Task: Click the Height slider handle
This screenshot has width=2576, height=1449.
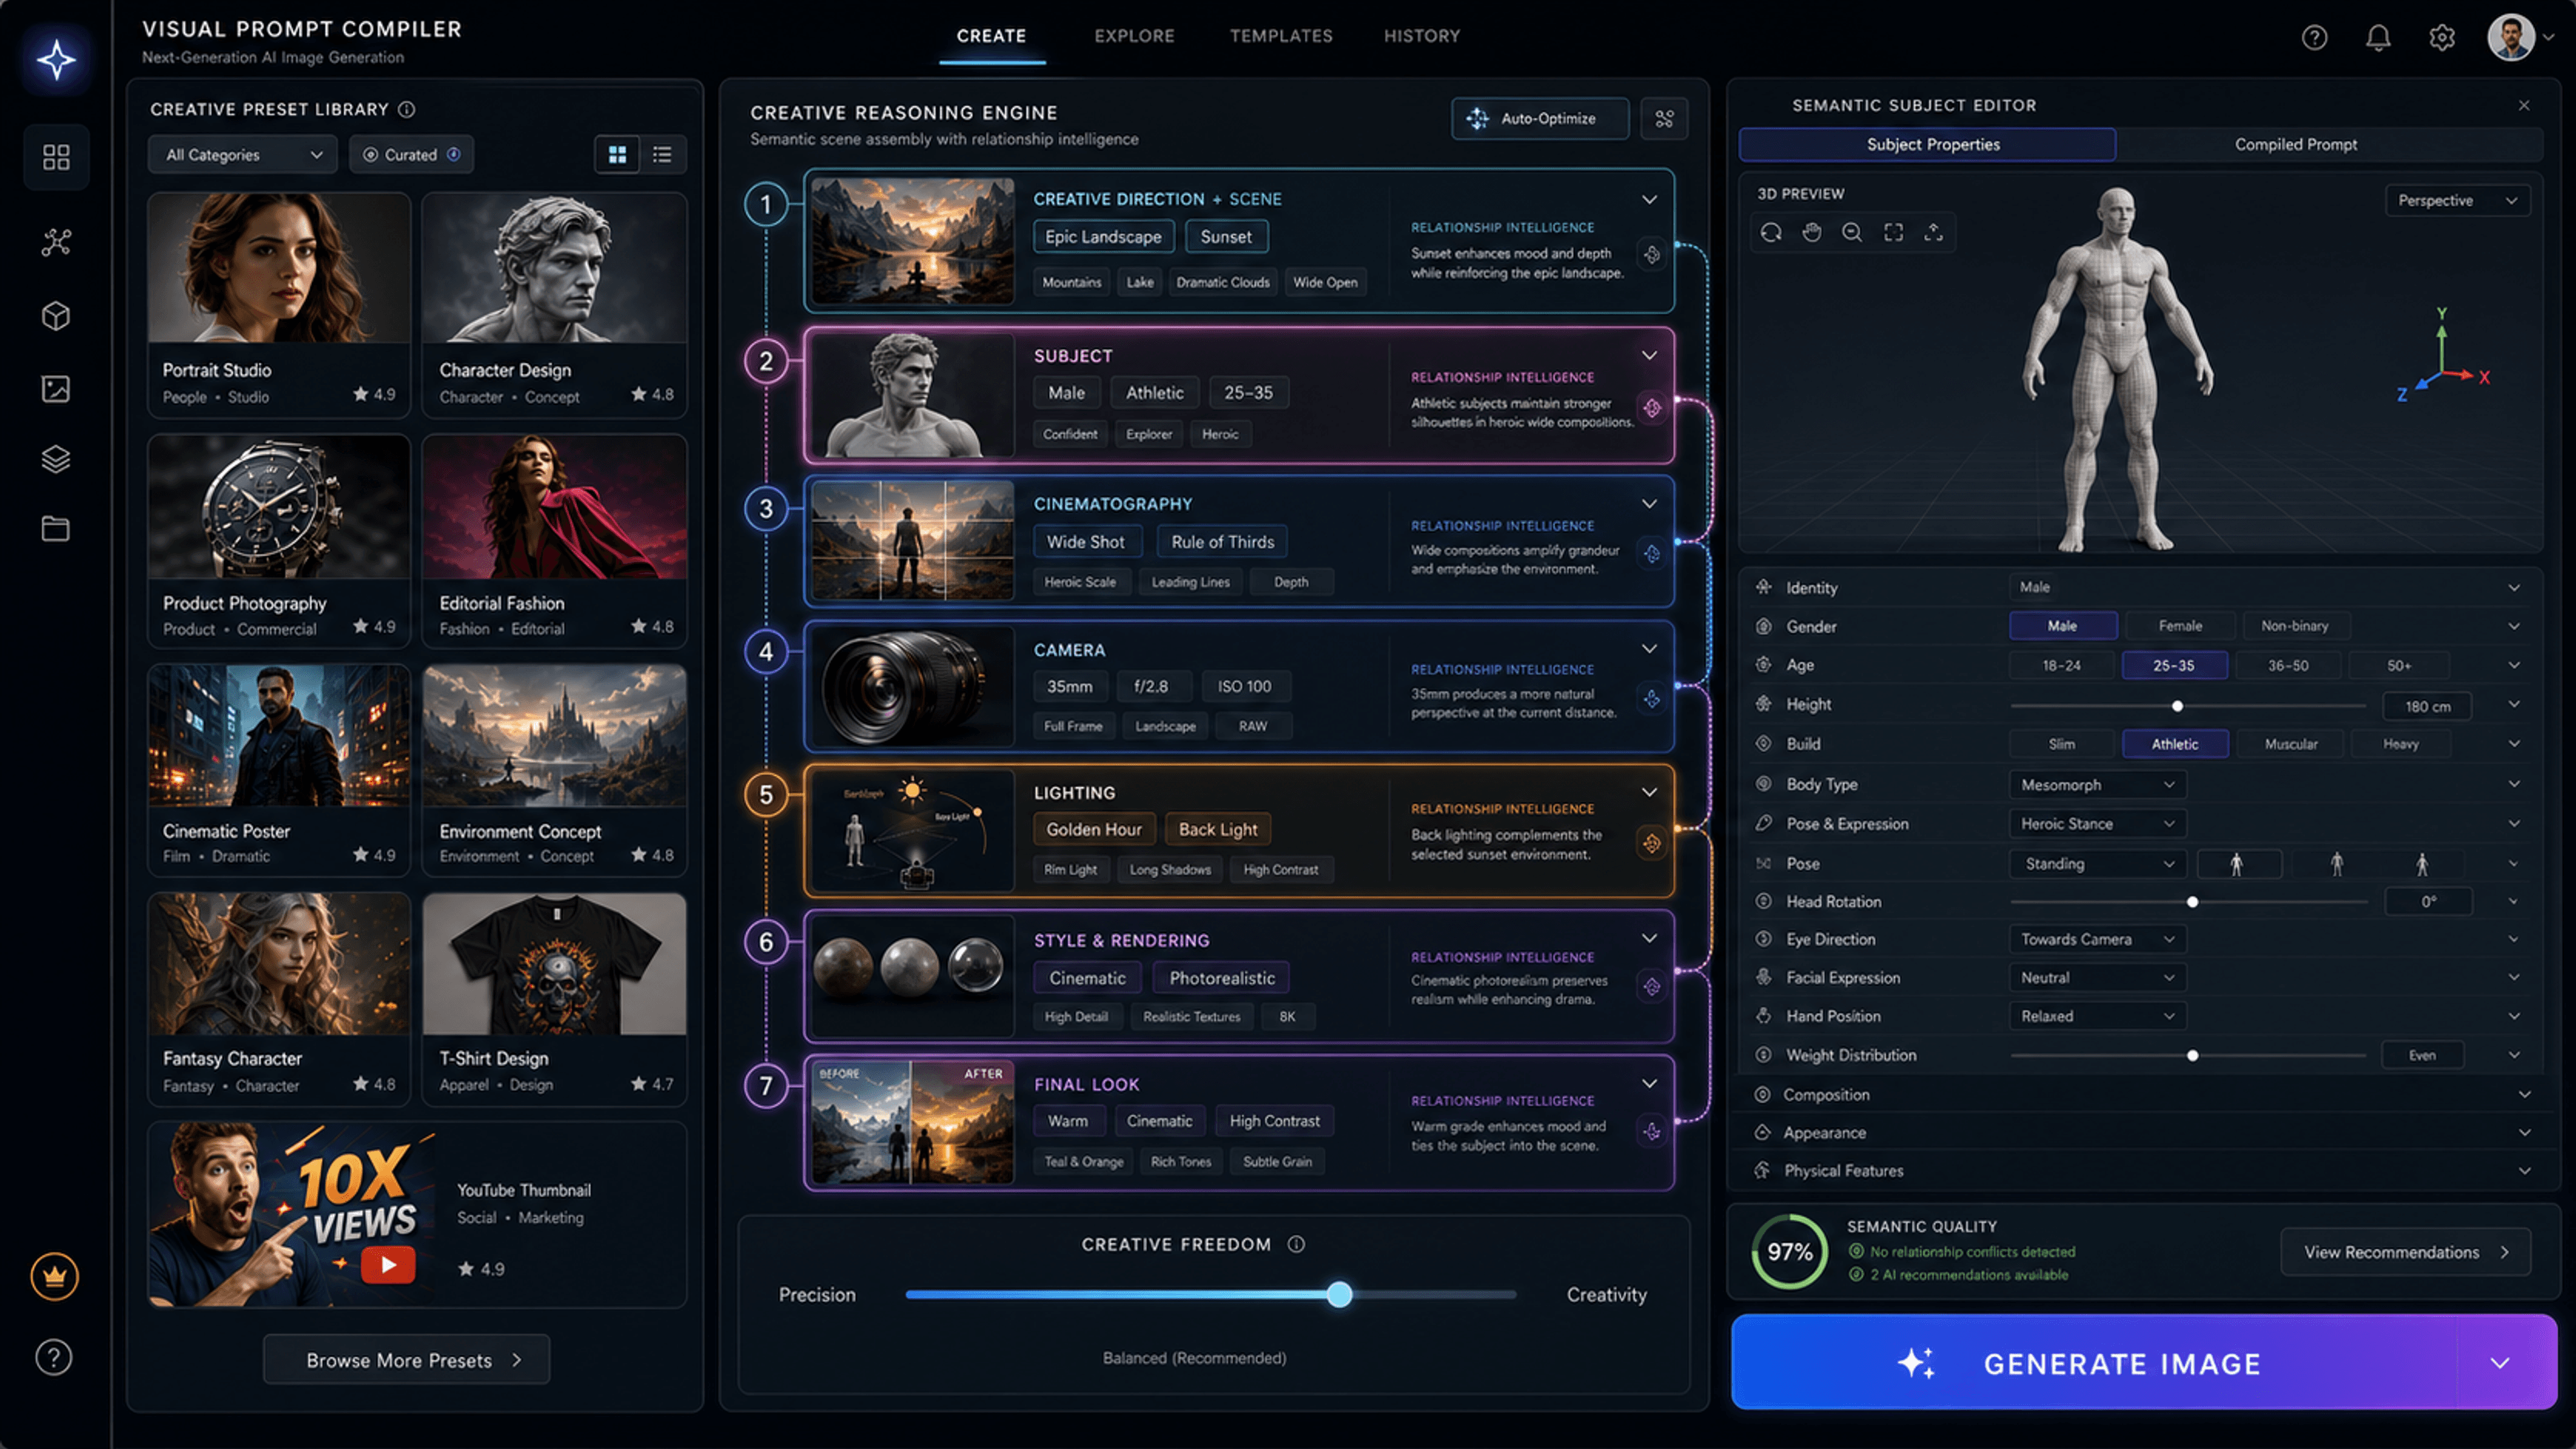Action: tap(2177, 706)
